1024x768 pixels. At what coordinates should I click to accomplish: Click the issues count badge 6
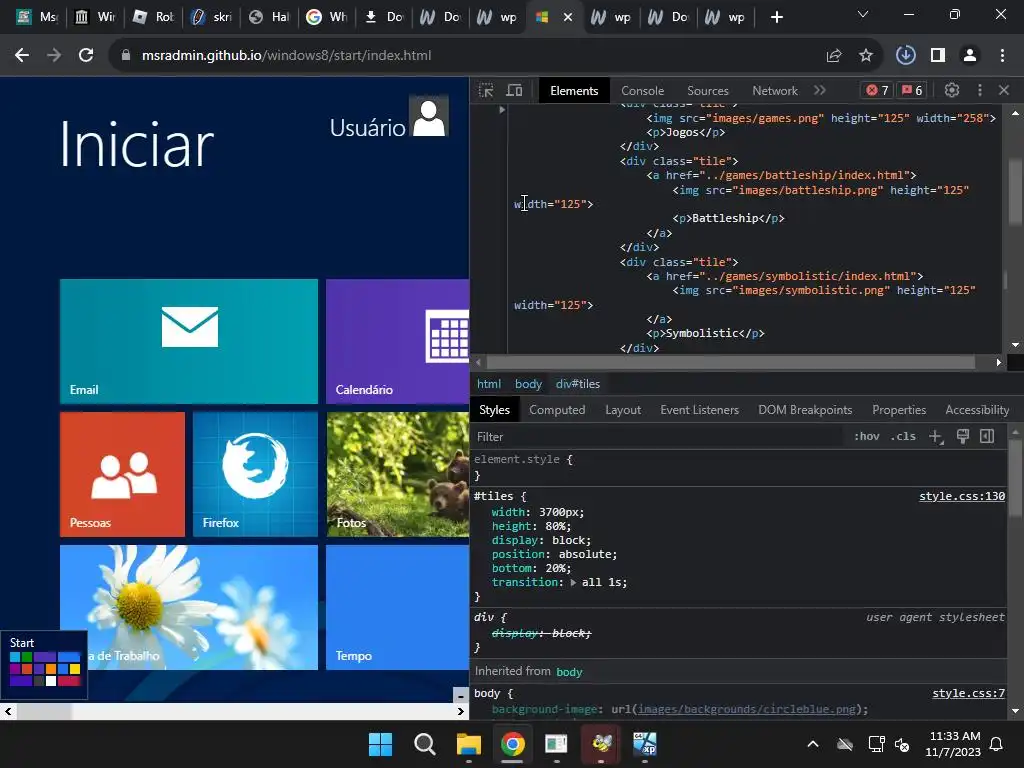click(x=912, y=90)
